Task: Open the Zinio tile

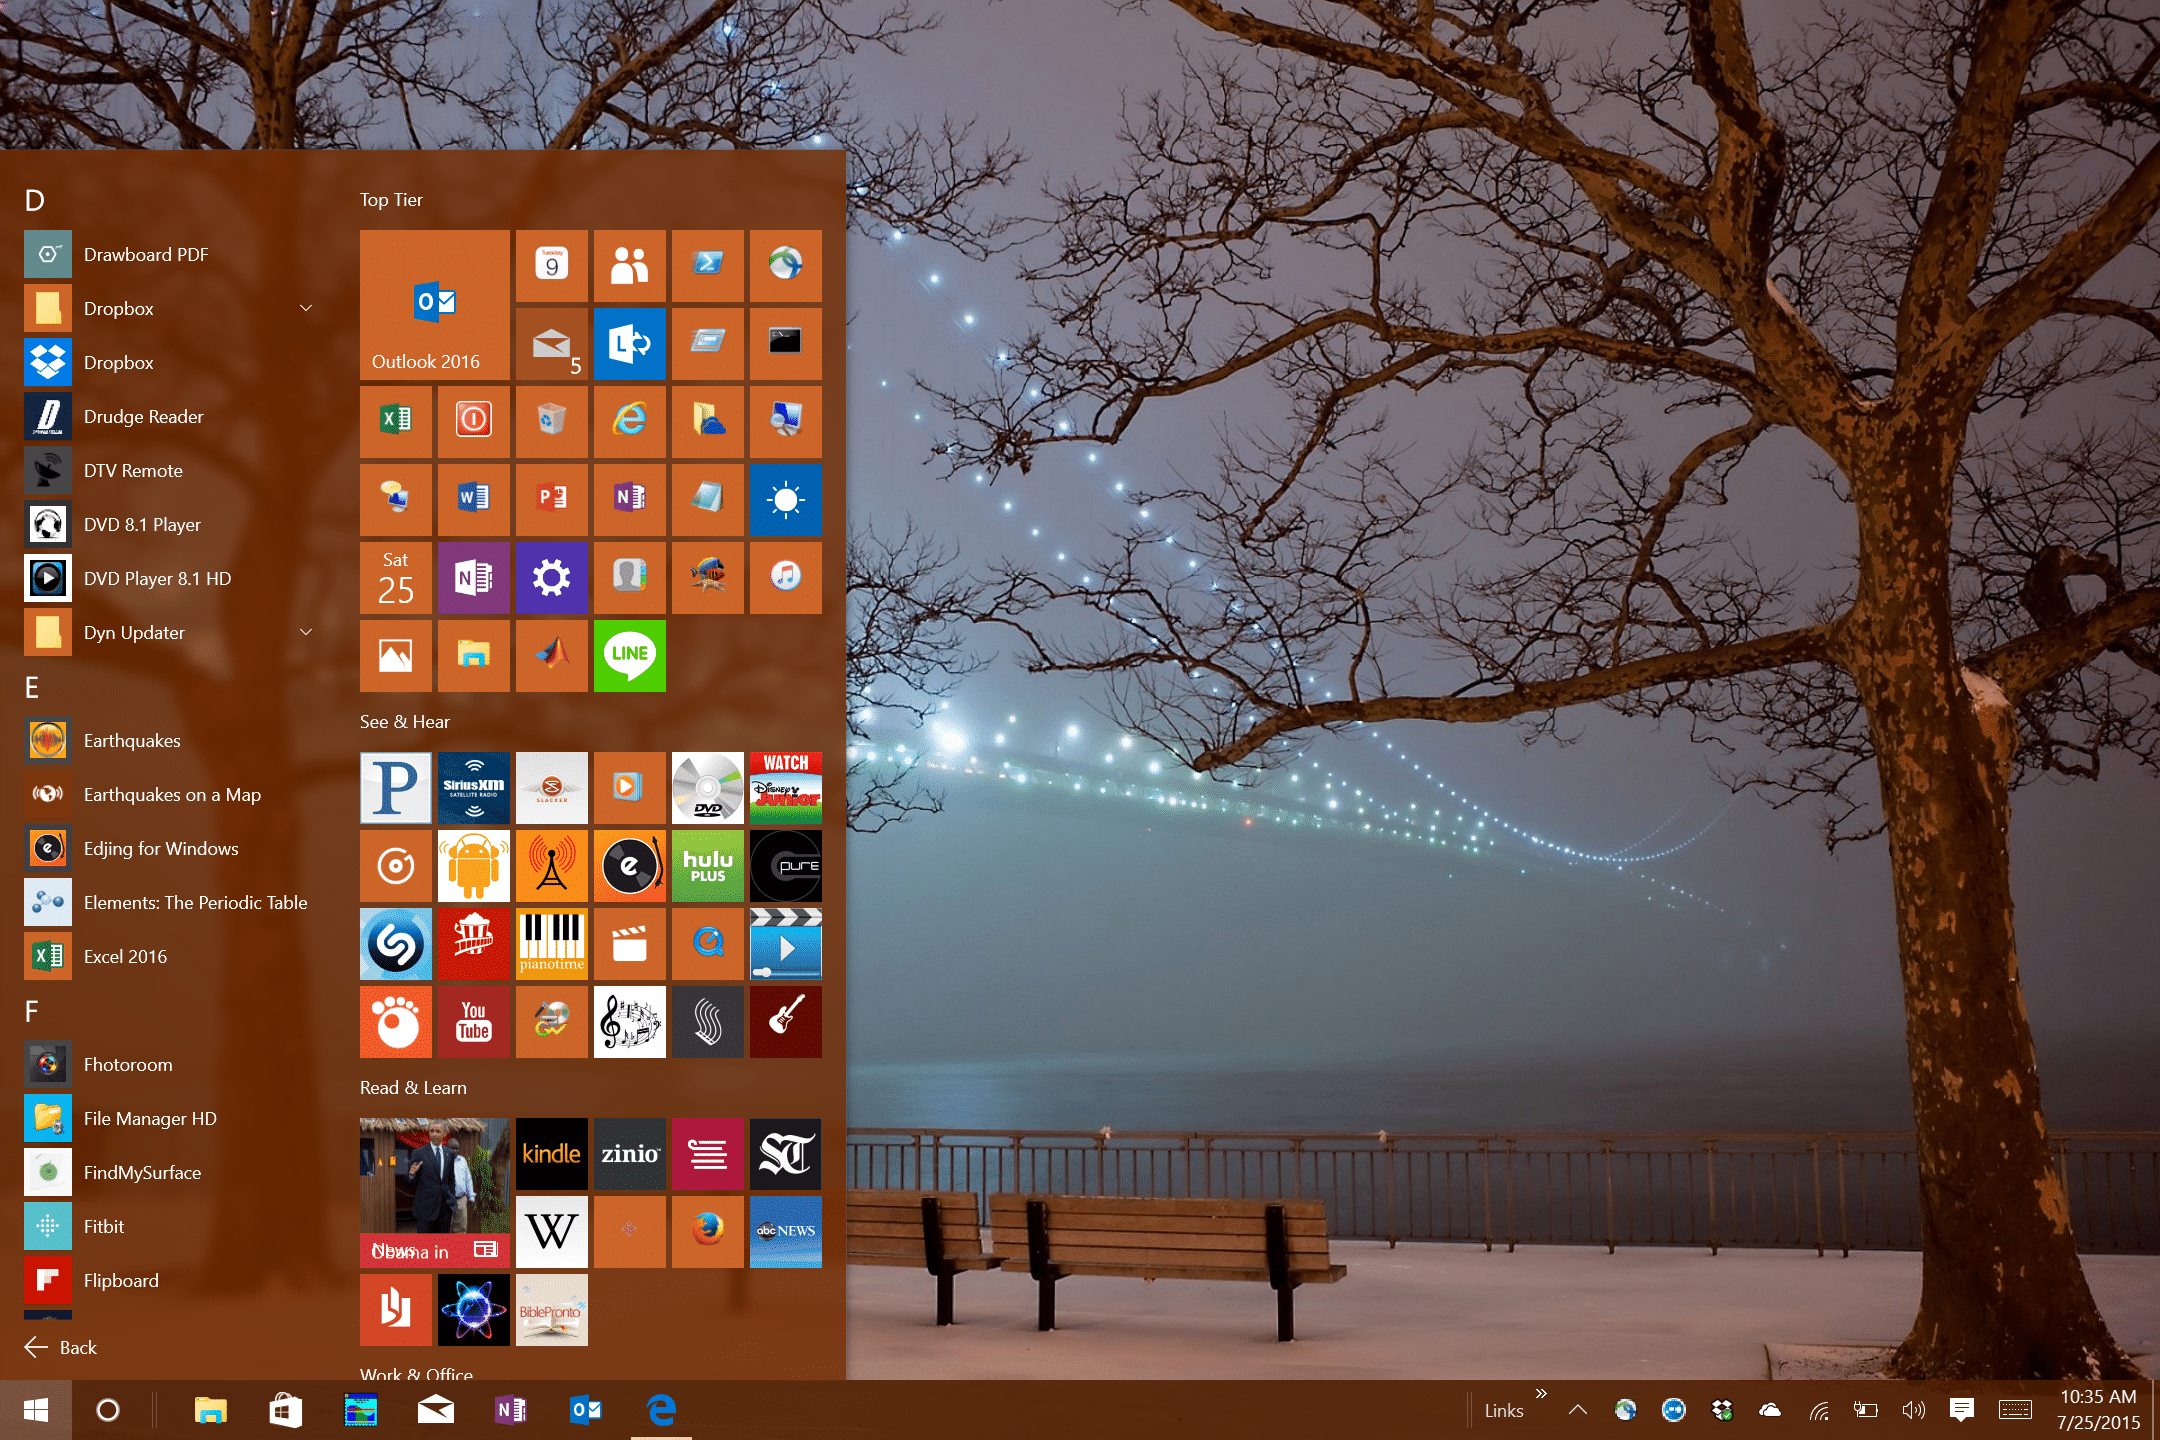Action: click(x=630, y=1153)
